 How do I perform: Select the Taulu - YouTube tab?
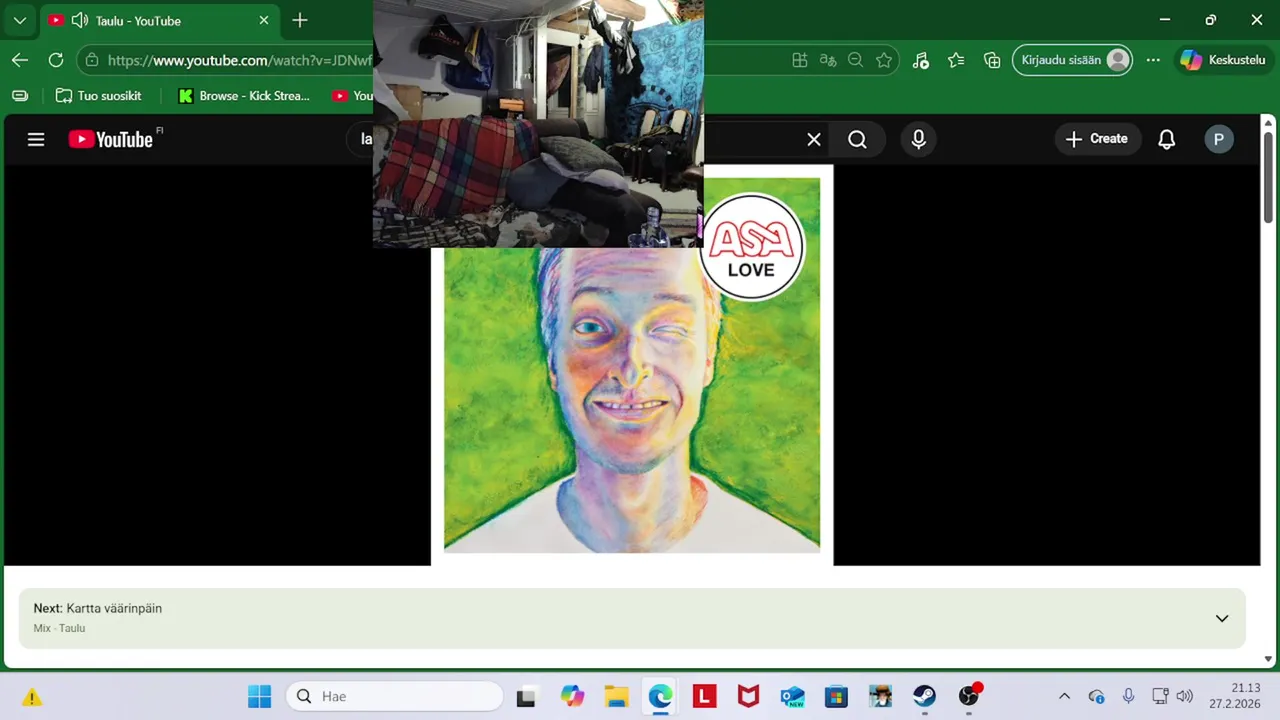click(160, 21)
